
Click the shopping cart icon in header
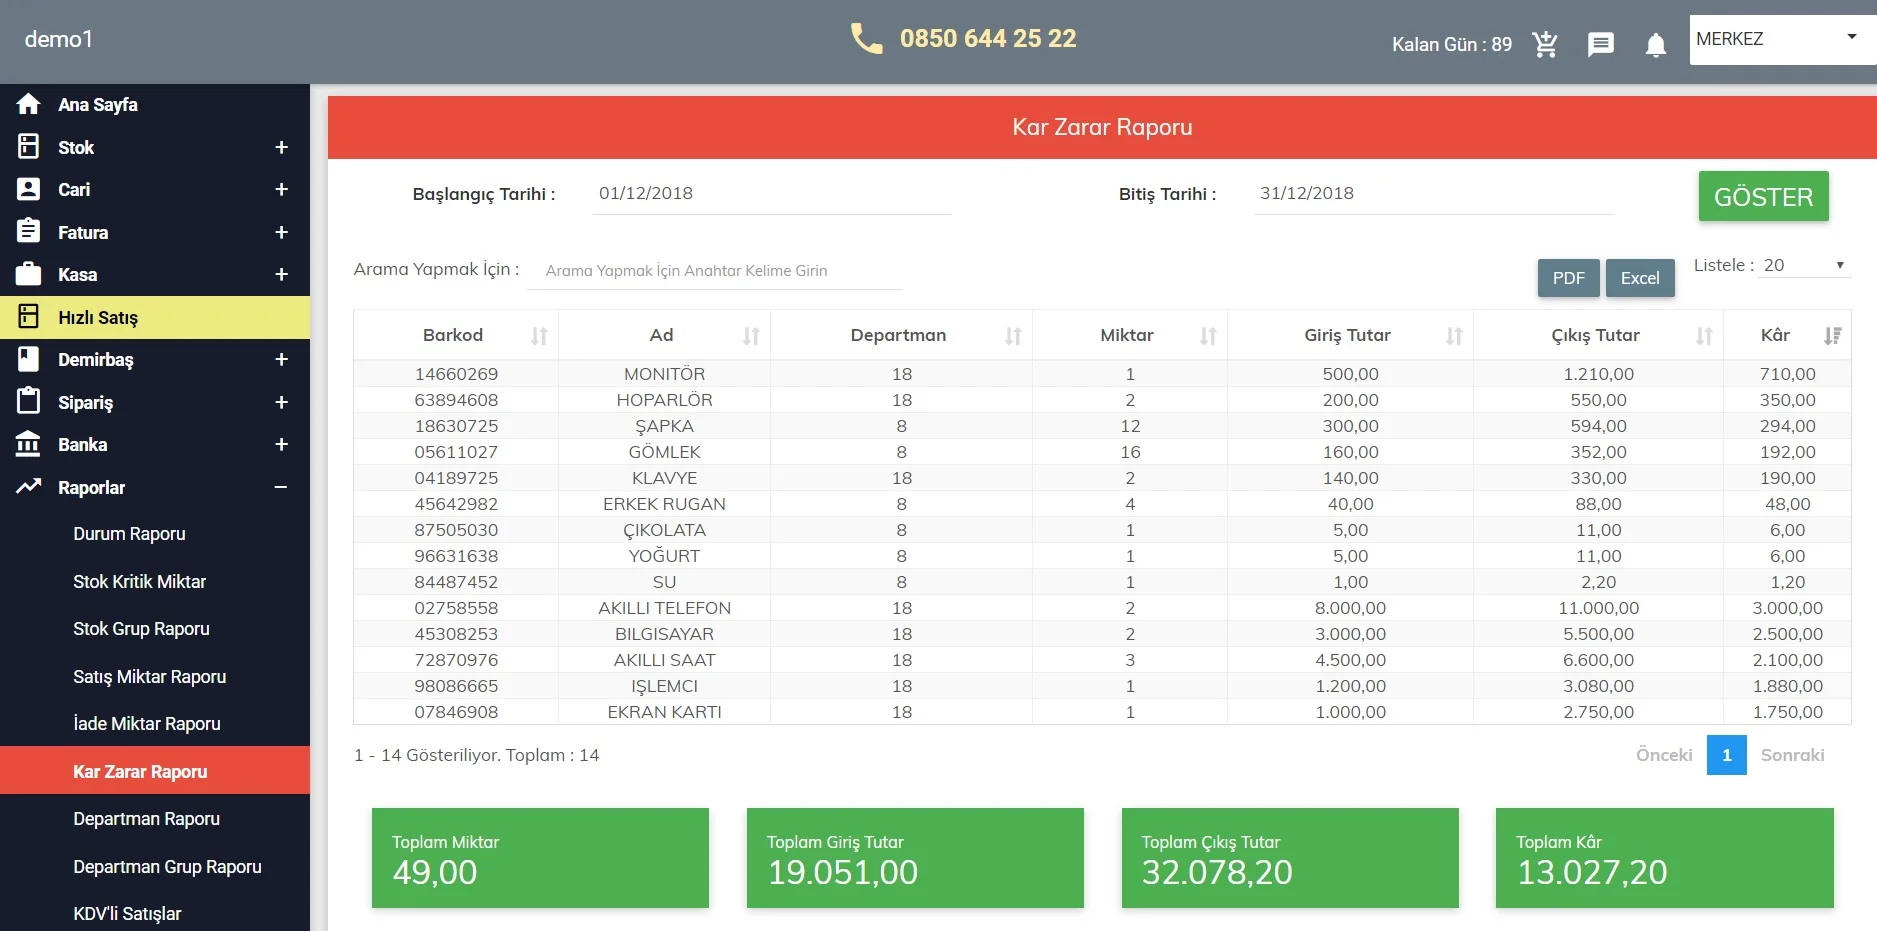pyautogui.click(x=1545, y=44)
